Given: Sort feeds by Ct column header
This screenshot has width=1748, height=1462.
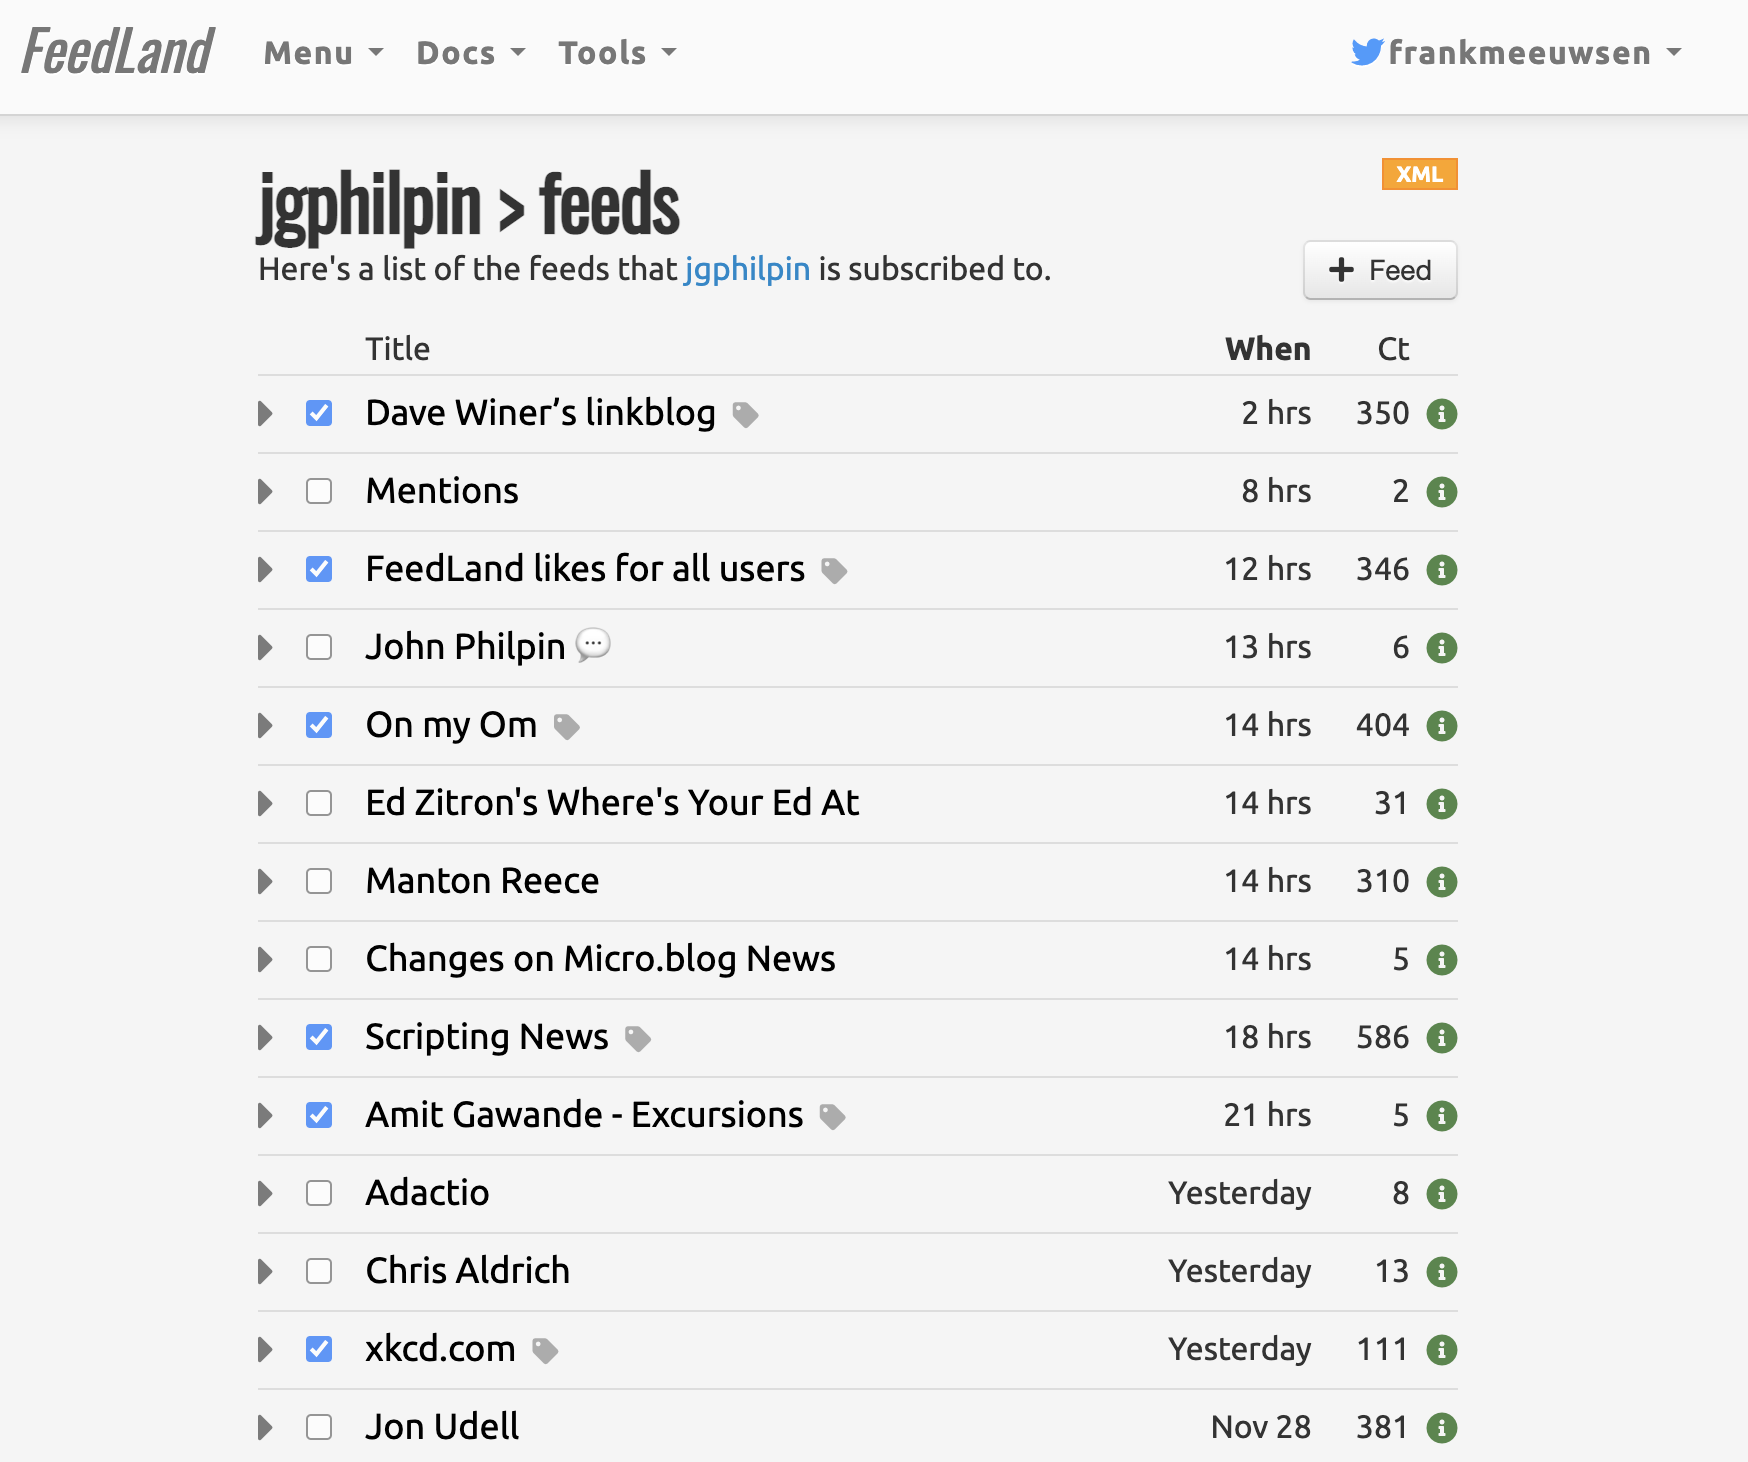Looking at the screenshot, I should click(x=1393, y=349).
